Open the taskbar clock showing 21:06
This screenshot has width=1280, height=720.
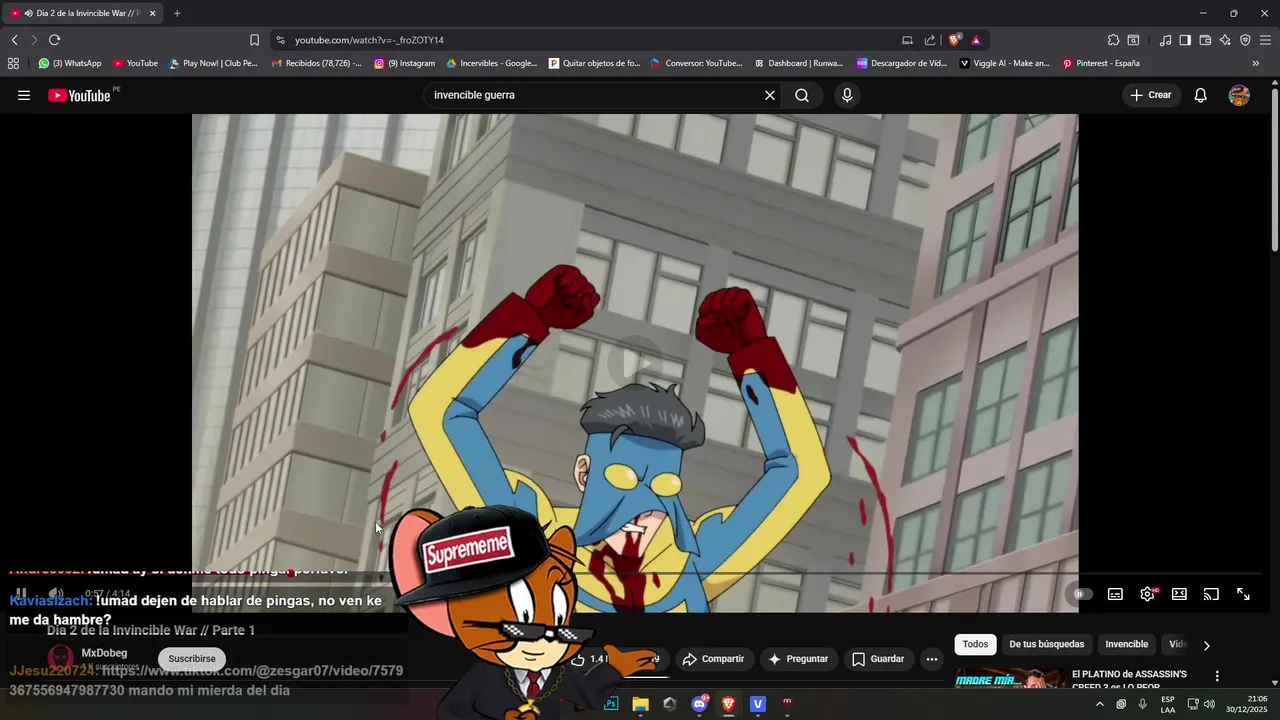click(x=1246, y=704)
